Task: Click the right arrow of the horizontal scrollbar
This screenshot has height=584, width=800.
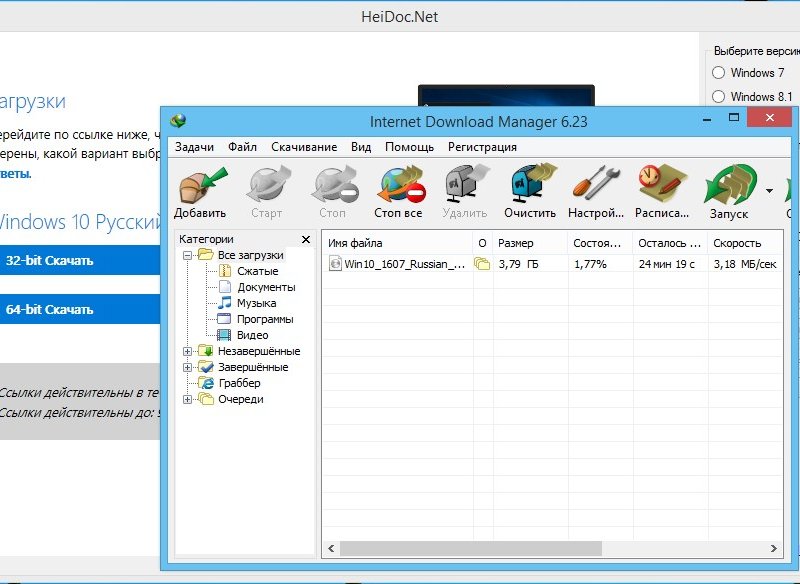Action: (x=773, y=548)
